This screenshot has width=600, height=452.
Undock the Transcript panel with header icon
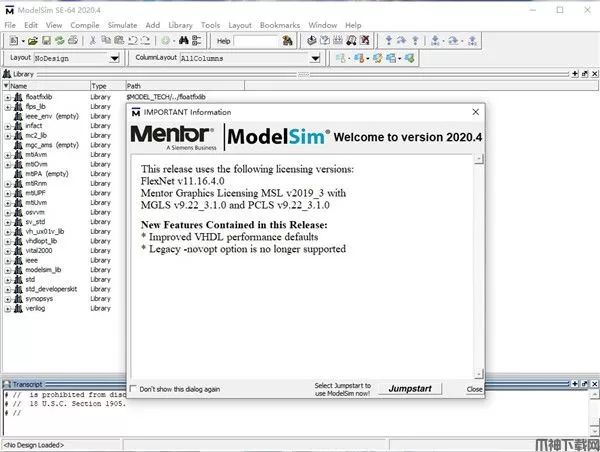pos(585,383)
